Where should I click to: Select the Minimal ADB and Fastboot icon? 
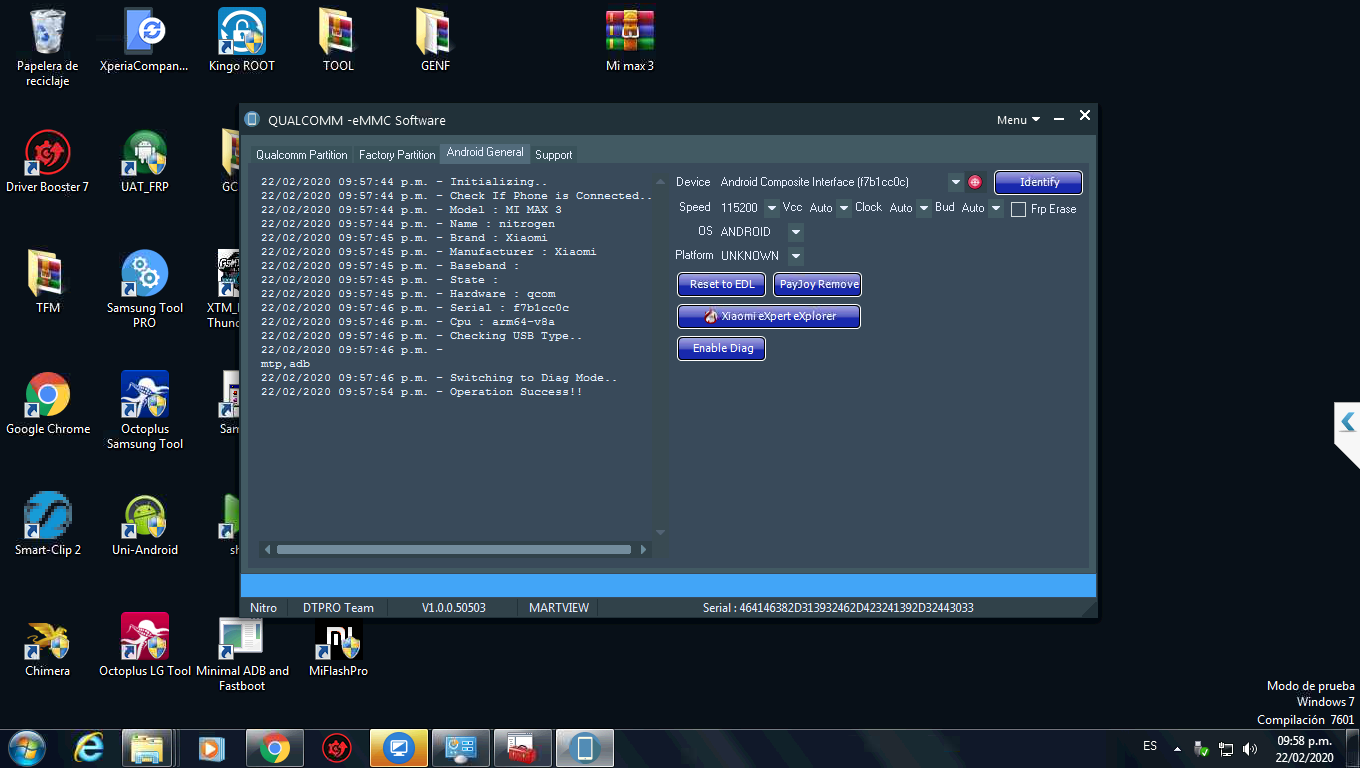pyautogui.click(x=242, y=653)
